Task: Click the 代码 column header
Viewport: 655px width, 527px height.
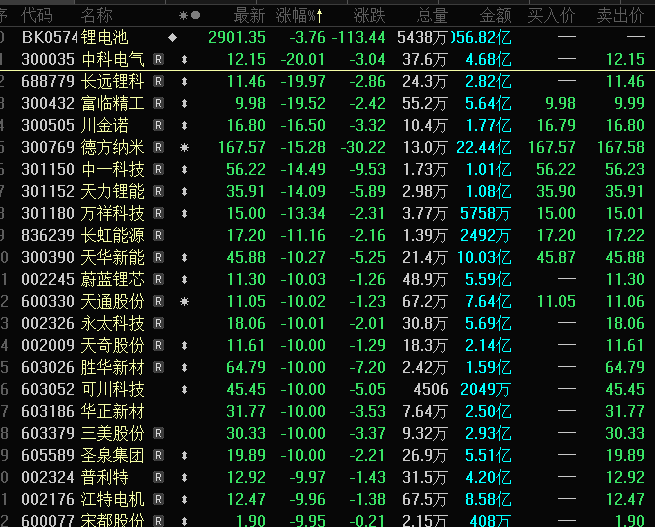Action: click(x=37, y=16)
